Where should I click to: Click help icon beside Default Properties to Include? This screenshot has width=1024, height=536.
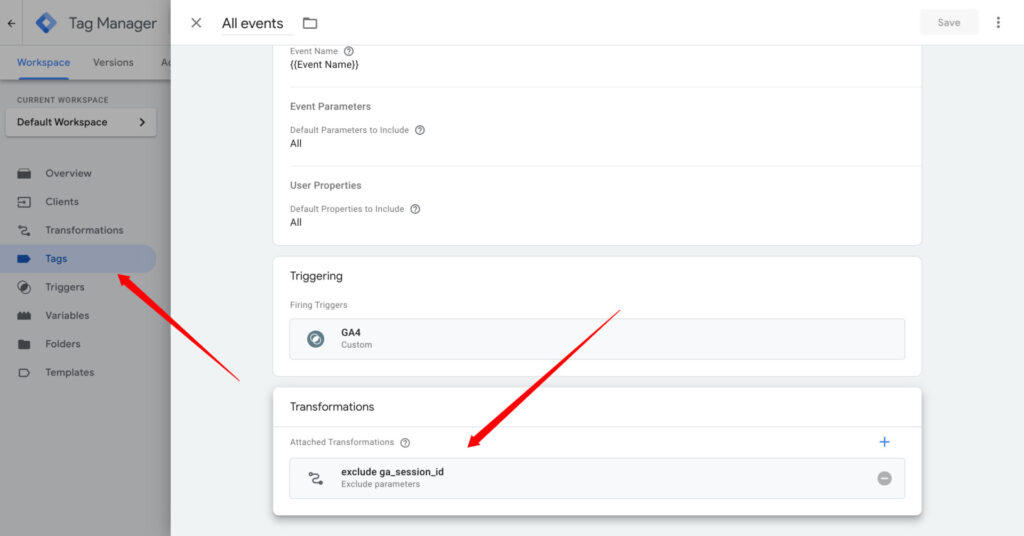click(415, 209)
